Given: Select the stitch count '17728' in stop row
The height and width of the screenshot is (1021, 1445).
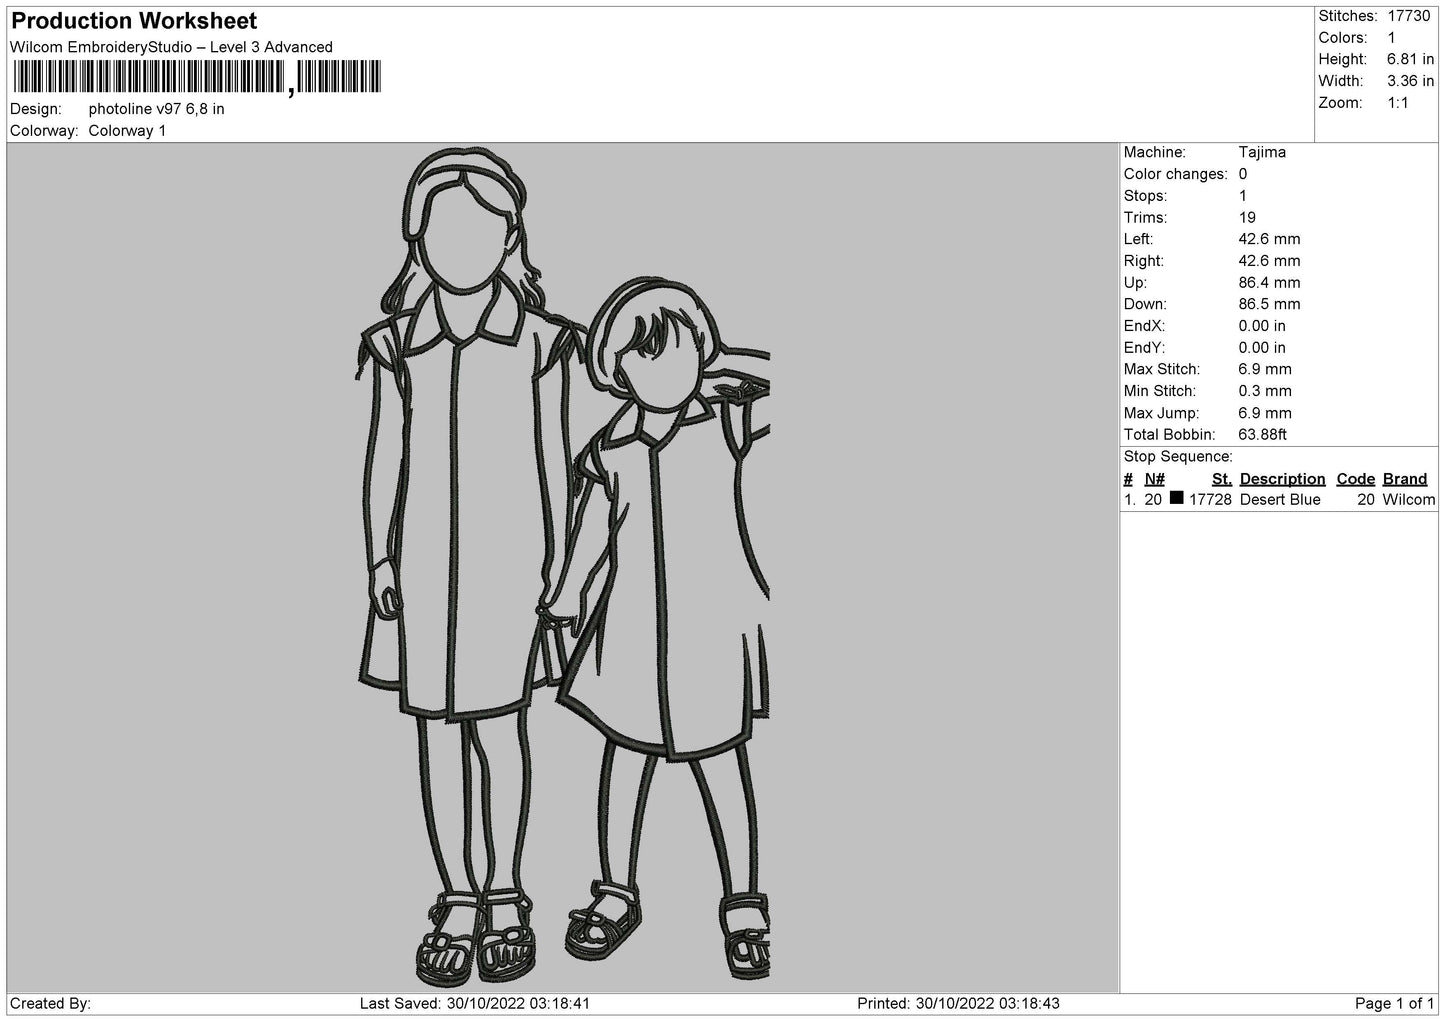Looking at the screenshot, I should click(x=1210, y=500).
